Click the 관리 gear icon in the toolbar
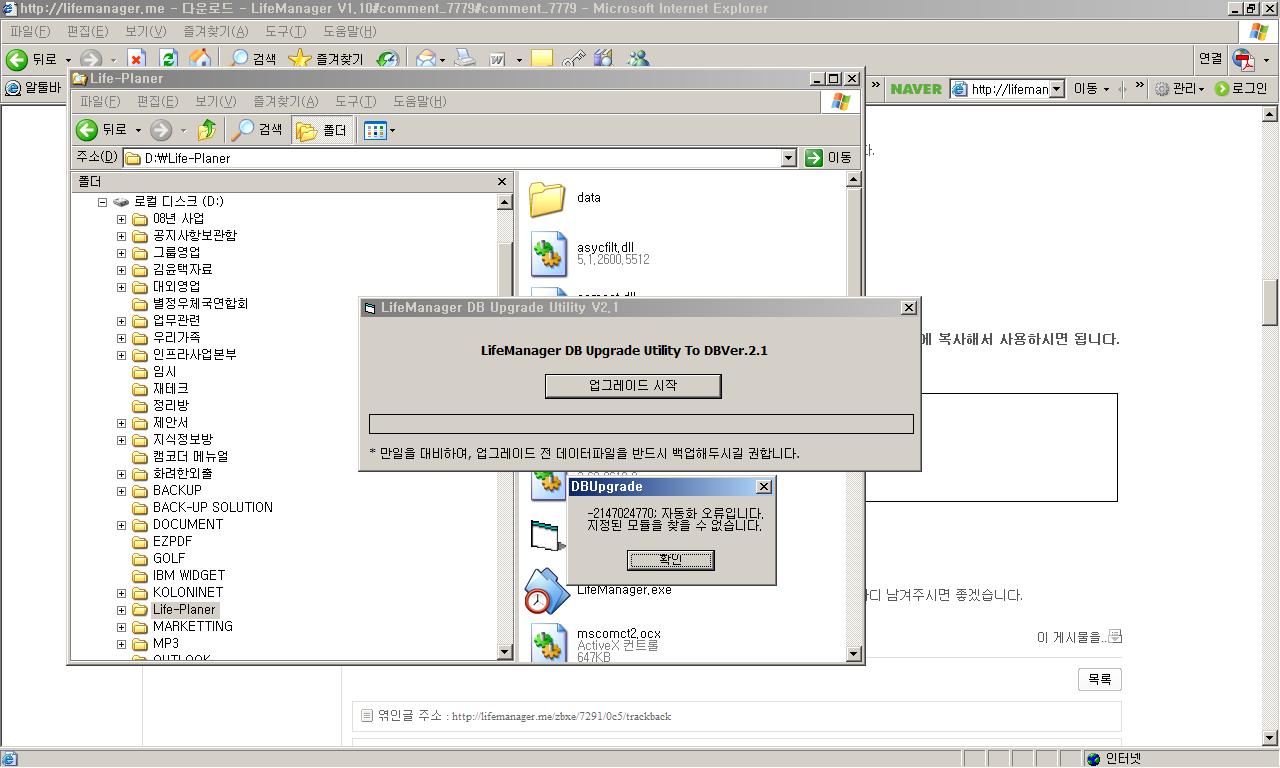This screenshot has height=768, width=1280. point(1162,89)
